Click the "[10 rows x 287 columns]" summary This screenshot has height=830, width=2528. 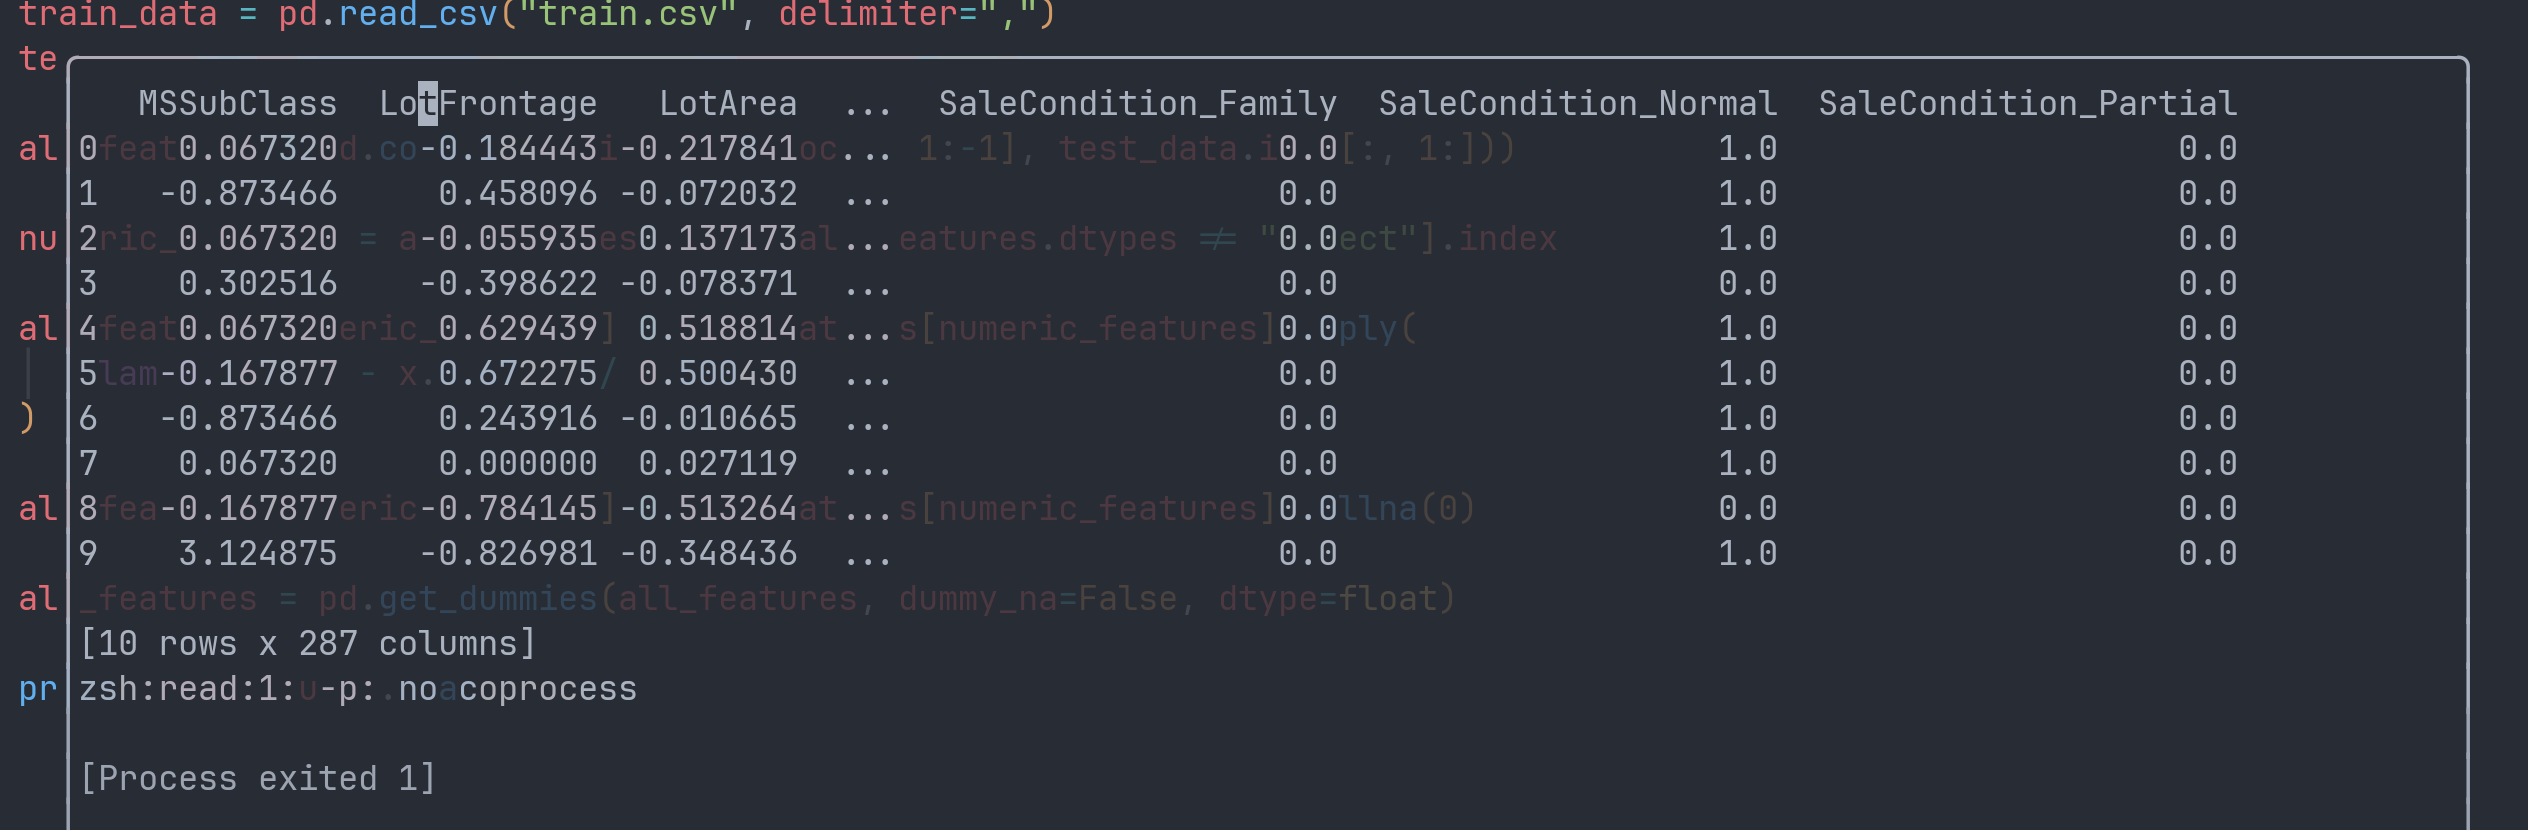pos(307,644)
